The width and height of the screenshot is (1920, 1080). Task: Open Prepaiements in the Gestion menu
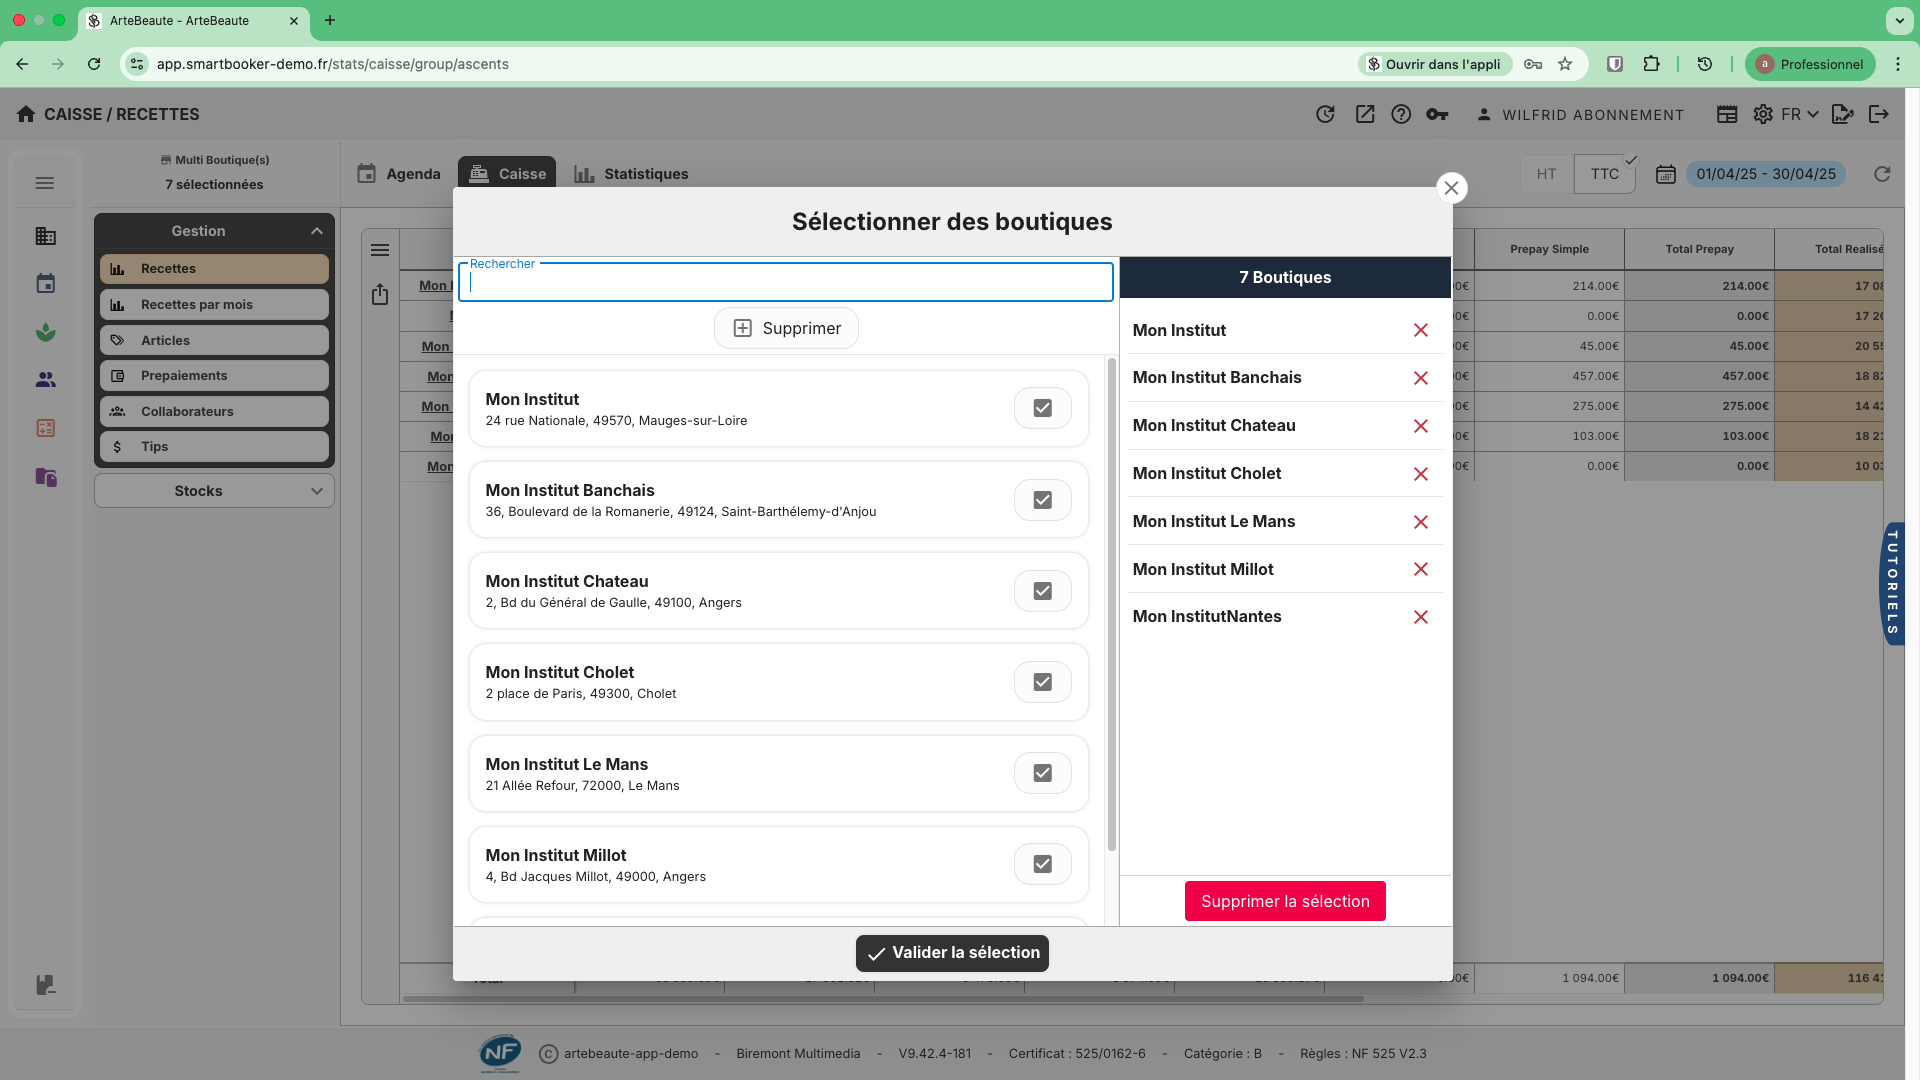coord(213,375)
